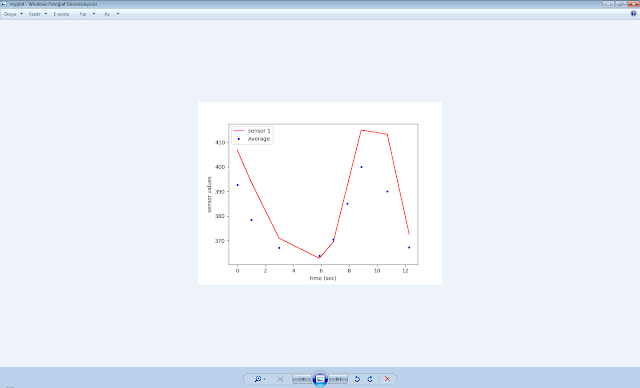640x388 pixels.
Task: Close the Photo Viewer window
Action: (633, 4)
